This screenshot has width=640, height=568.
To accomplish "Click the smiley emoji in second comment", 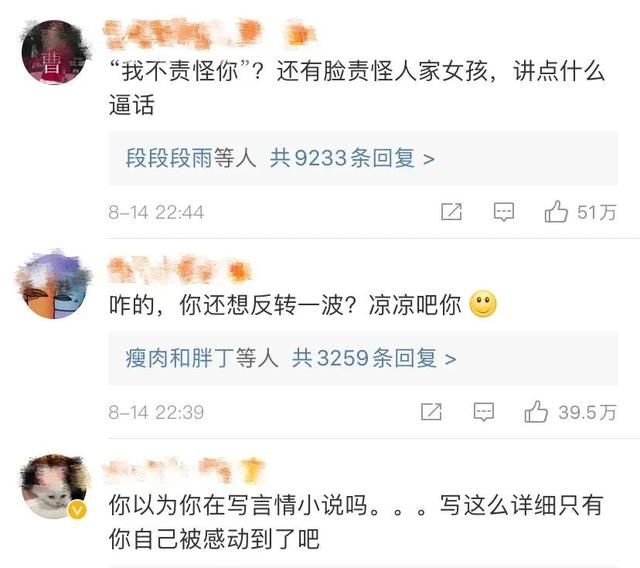I will [483, 304].
